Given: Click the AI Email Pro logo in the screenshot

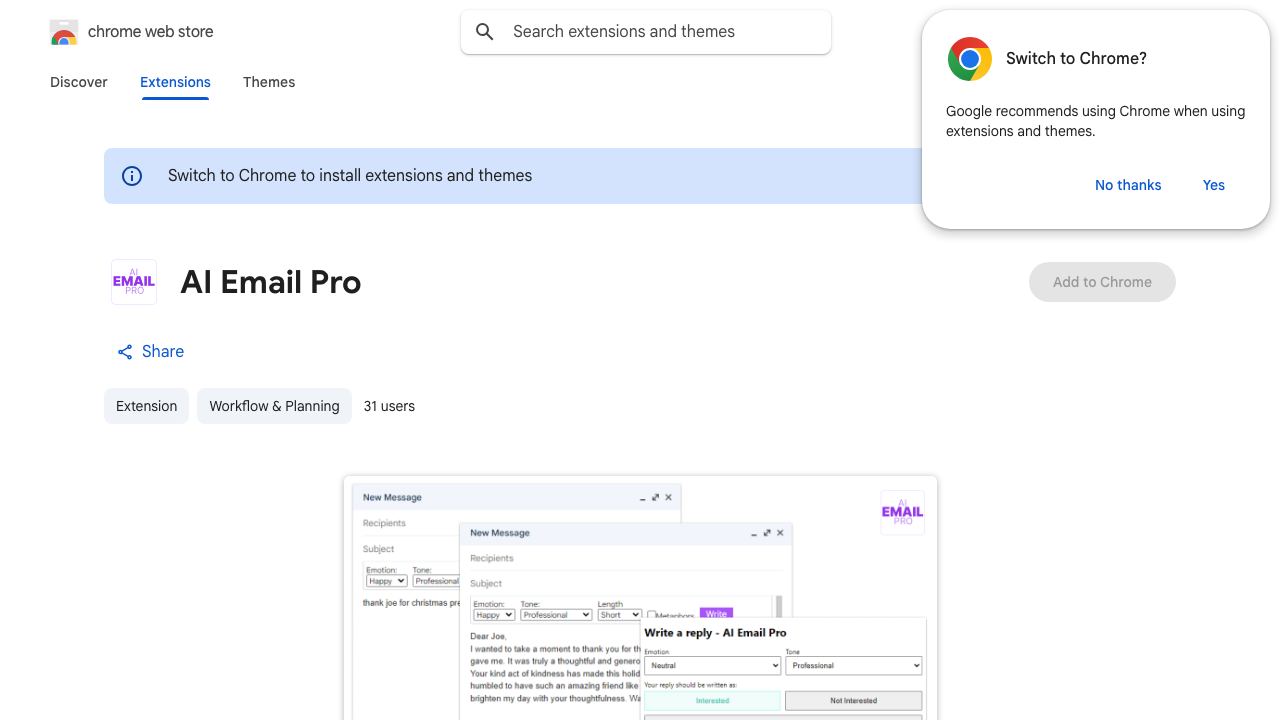Looking at the screenshot, I should point(902,512).
